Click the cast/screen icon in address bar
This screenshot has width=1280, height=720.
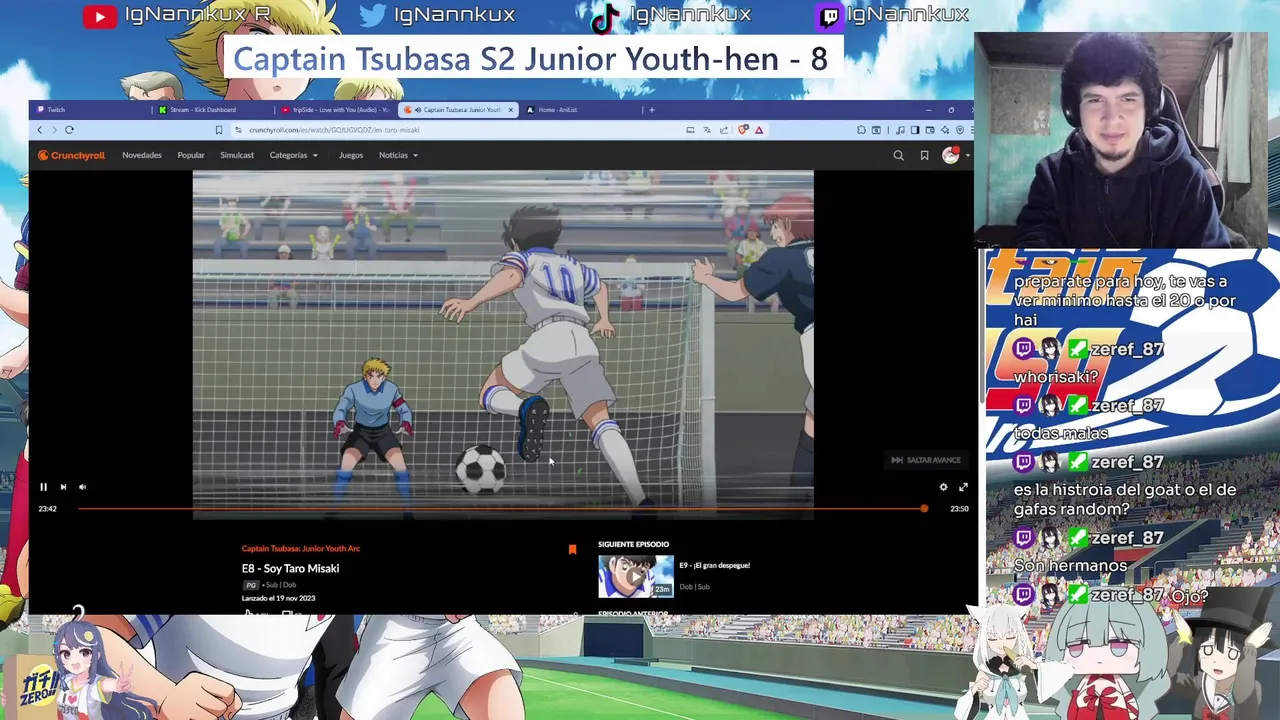(x=690, y=130)
